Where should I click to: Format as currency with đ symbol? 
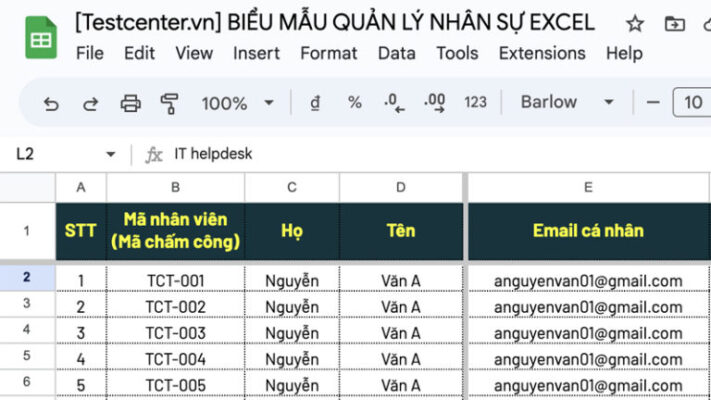coord(315,102)
